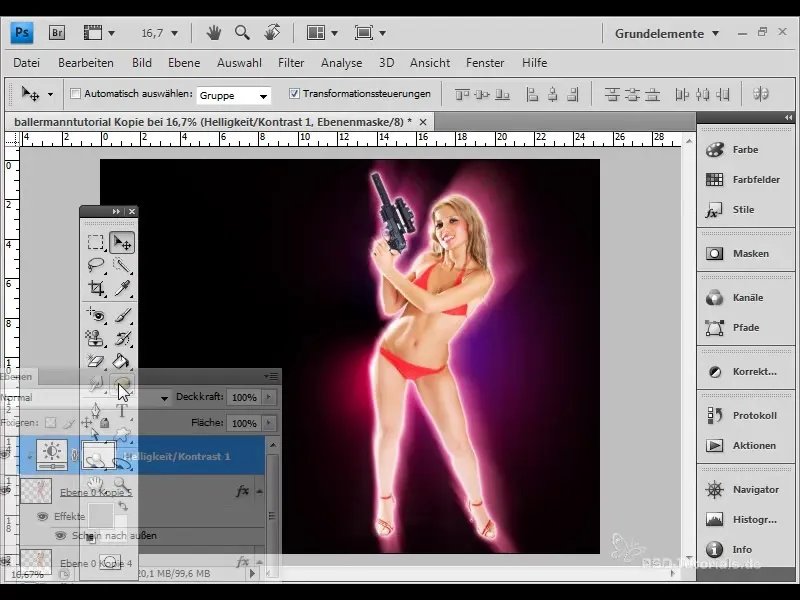Open the Histogramm panel
This screenshot has width=800, height=600.
tap(745, 520)
